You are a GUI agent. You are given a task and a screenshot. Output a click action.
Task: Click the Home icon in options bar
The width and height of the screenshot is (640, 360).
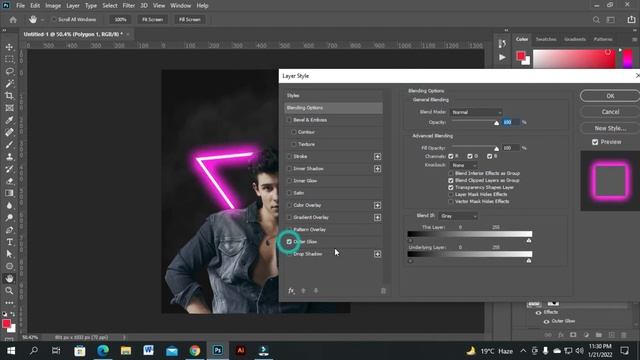pos(13,20)
